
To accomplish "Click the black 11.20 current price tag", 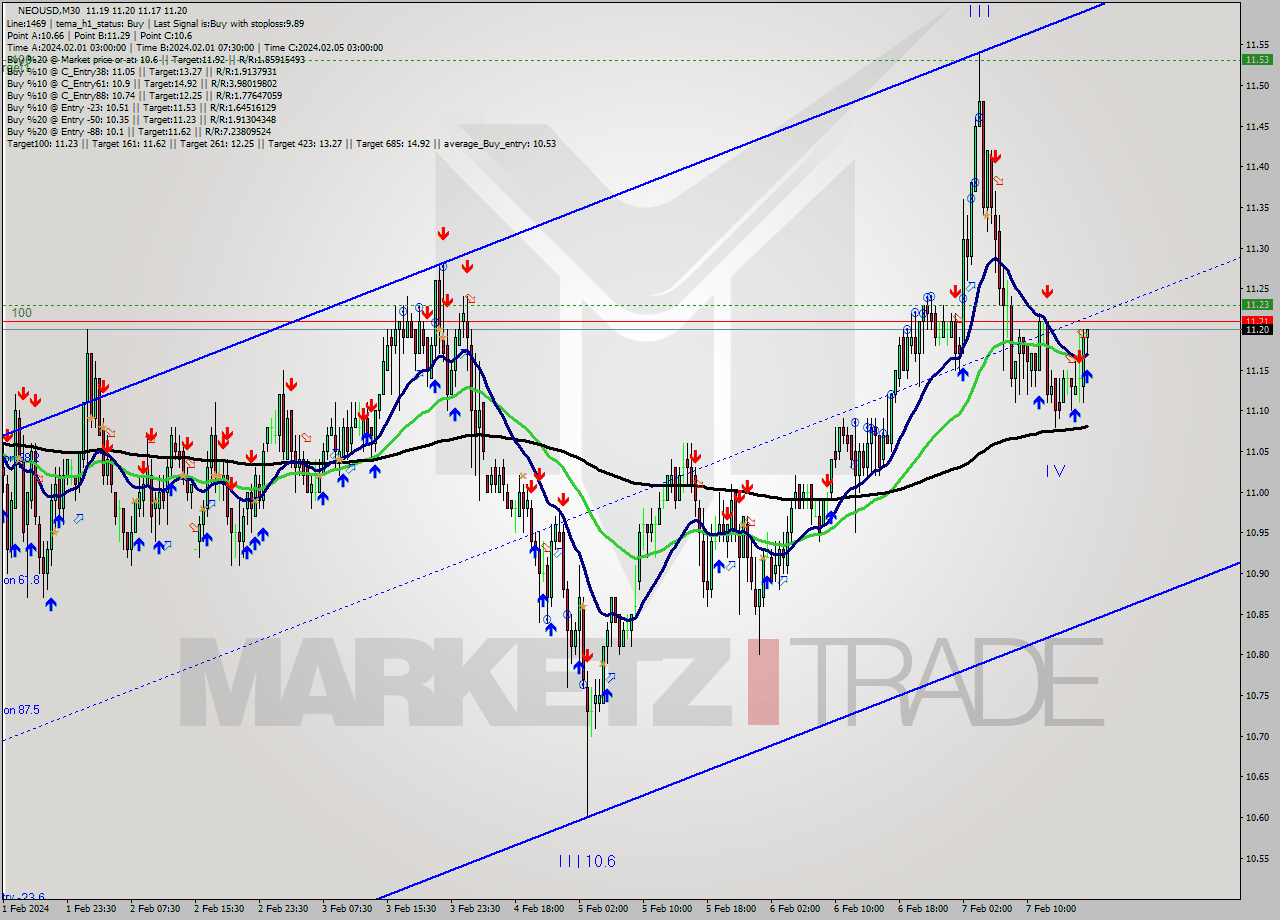I will click(x=1257, y=329).
